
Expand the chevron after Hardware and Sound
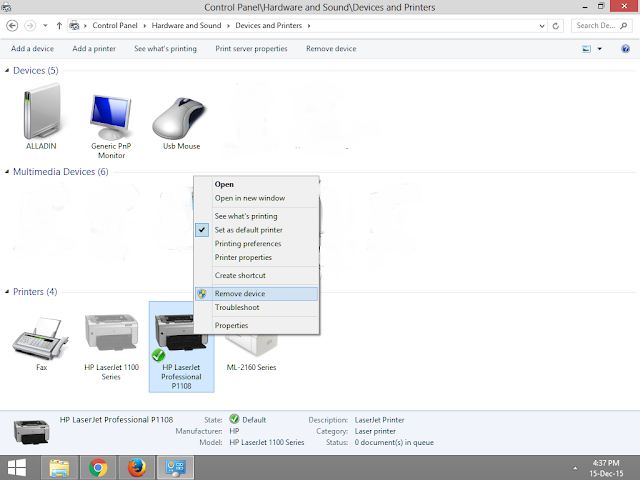click(x=229, y=26)
